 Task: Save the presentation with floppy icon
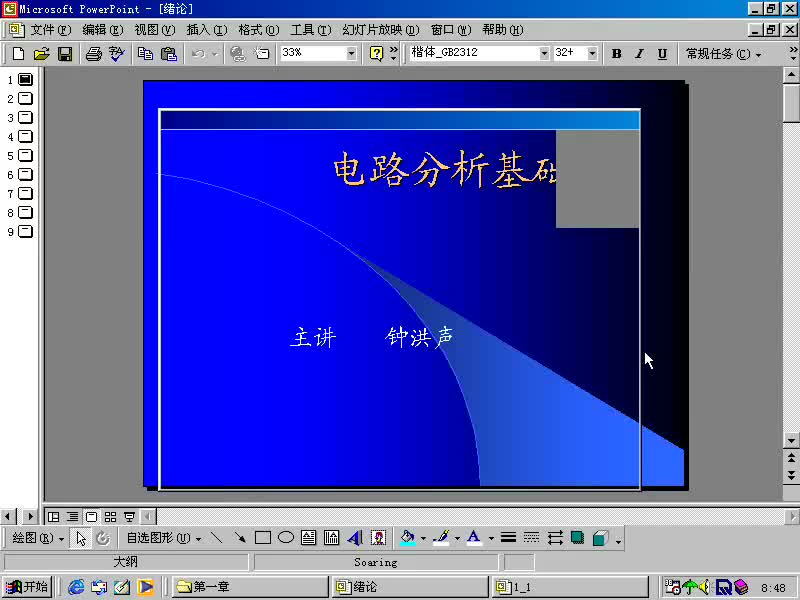(65, 53)
